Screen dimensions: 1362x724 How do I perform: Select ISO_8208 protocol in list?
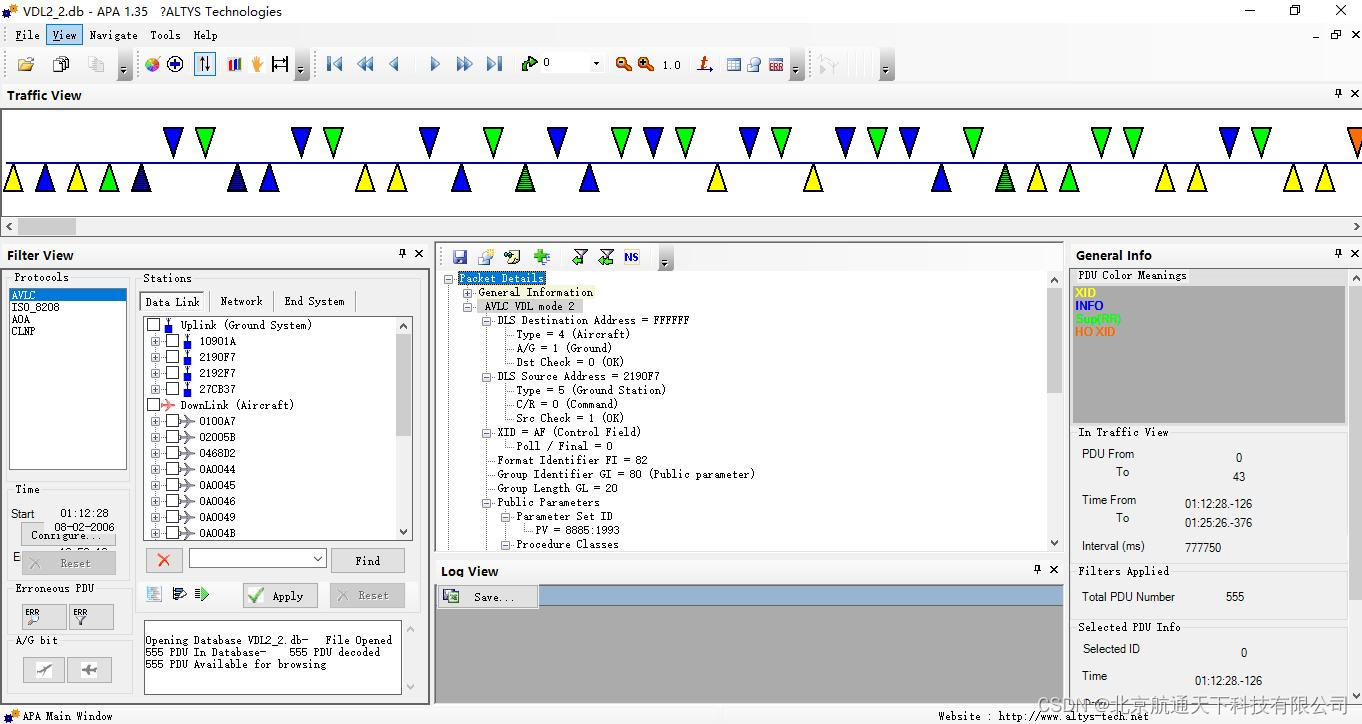tap(36, 307)
